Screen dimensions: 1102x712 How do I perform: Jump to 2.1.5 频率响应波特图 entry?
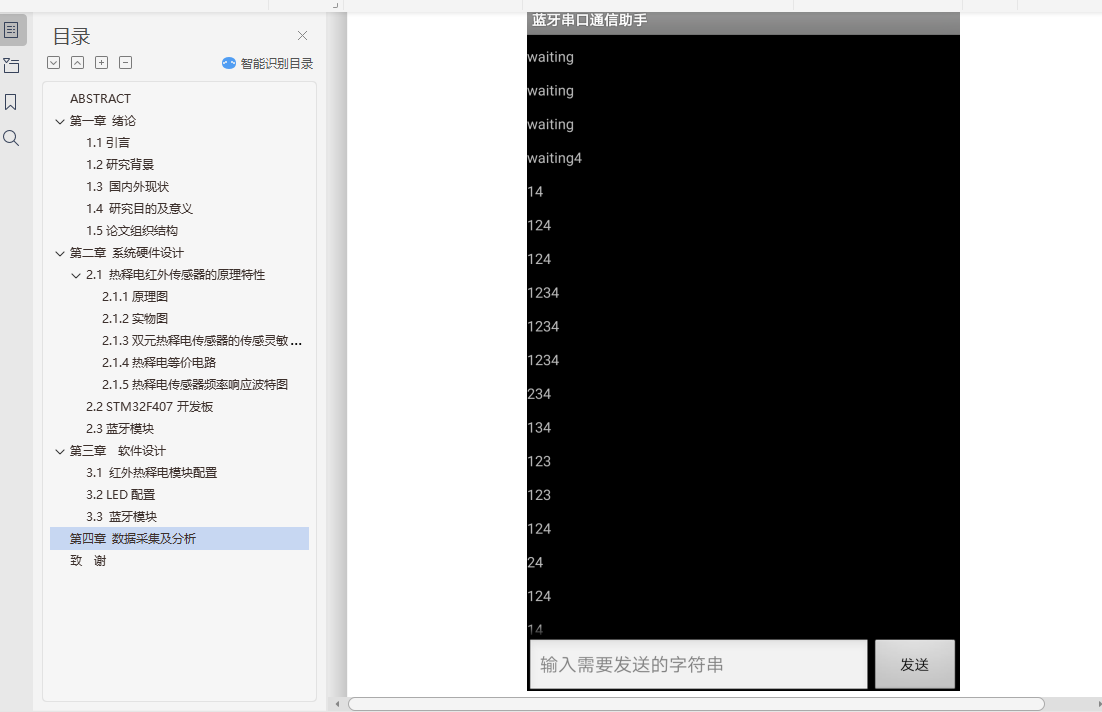click(195, 384)
